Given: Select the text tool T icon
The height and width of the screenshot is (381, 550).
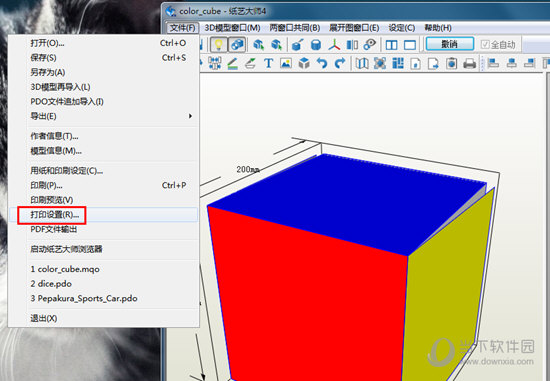Looking at the screenshot, I should 268,64.
